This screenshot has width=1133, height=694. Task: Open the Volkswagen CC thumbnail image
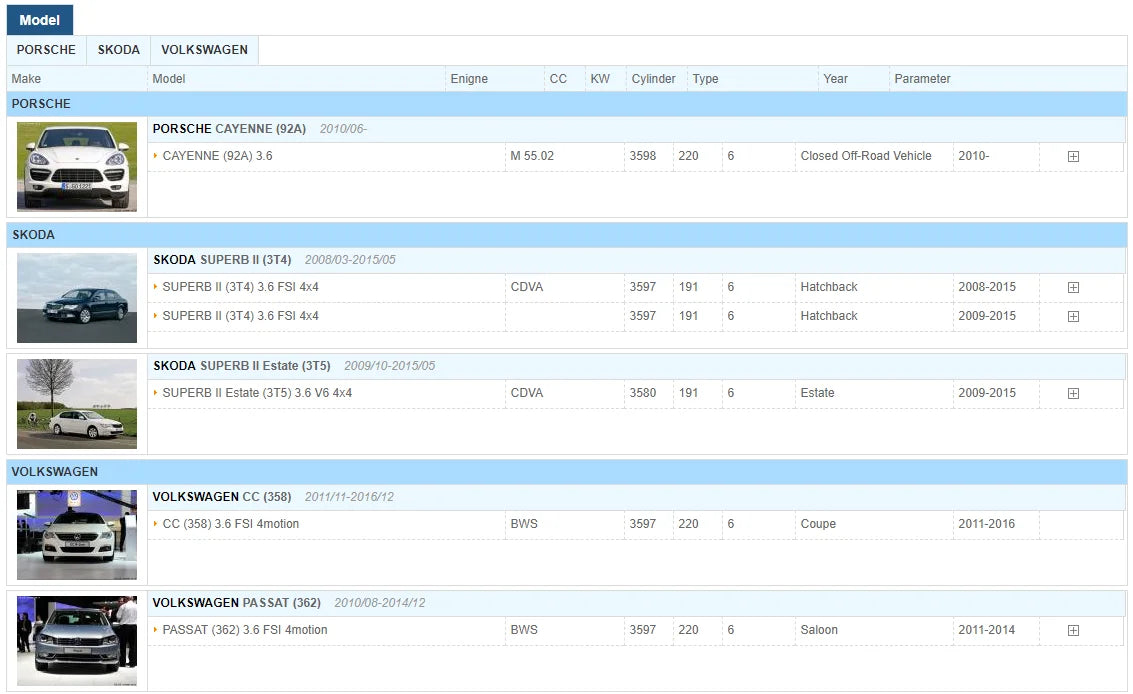click(77, 535)
